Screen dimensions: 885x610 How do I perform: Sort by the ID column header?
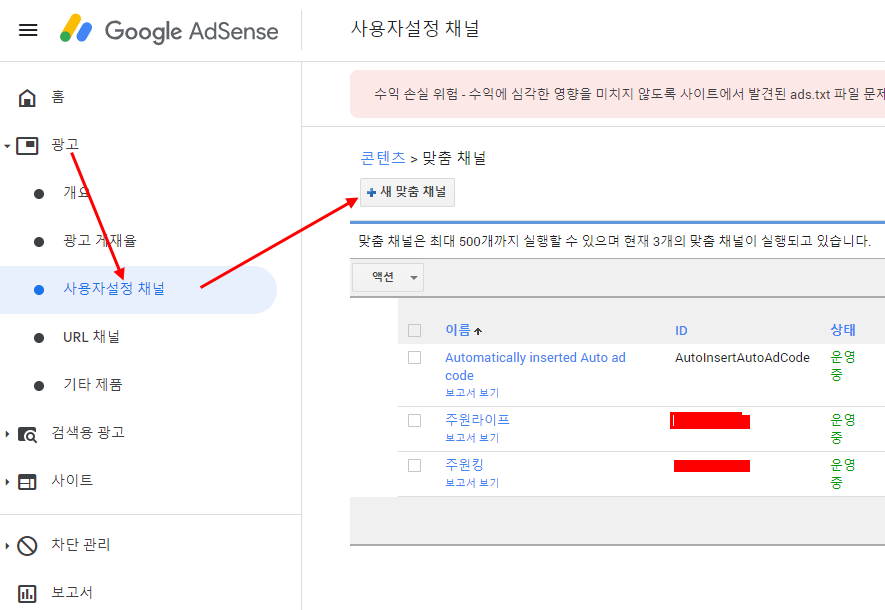681,331
